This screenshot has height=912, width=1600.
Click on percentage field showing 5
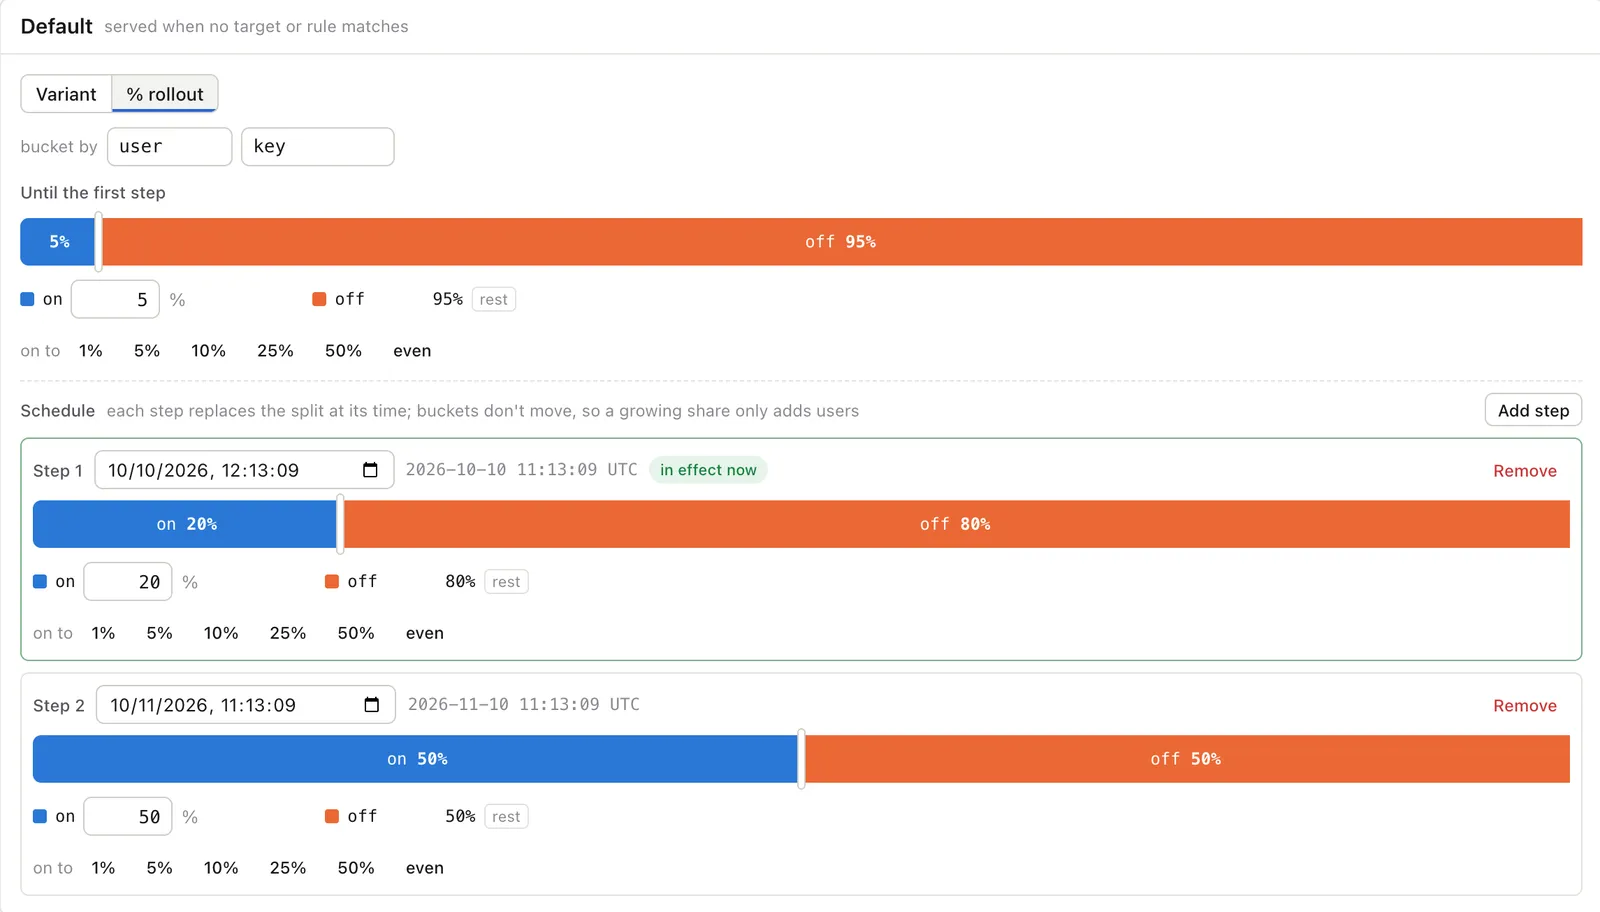pos(115,300)
